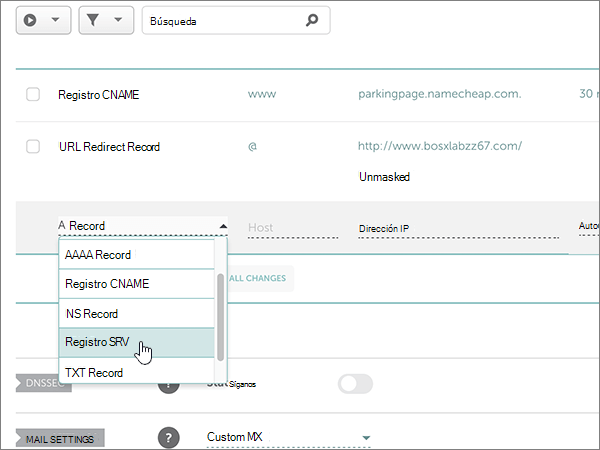The height and width of the screenshot is (450, 600).
Task: Select the DNSSEC section tag
Action: coord(44,383)
